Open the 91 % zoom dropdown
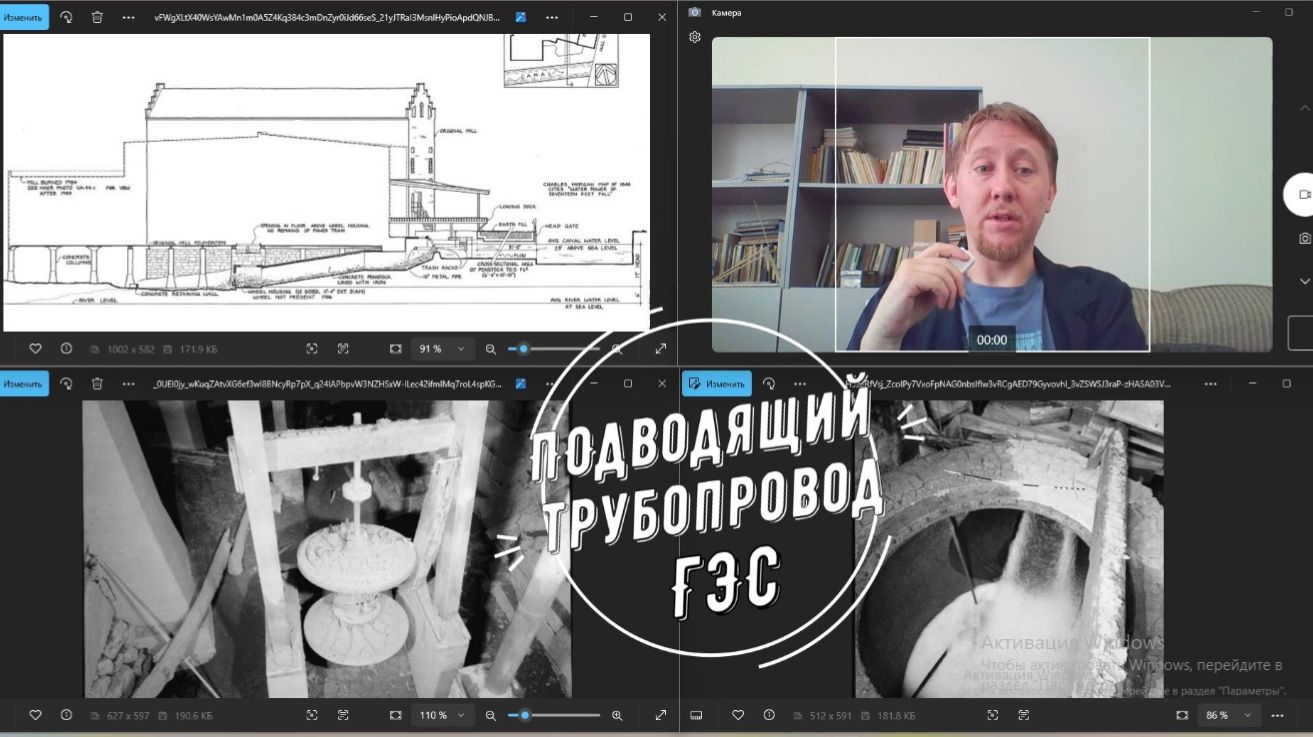This screenshot has width=1313, height=737. click(441, 349)
